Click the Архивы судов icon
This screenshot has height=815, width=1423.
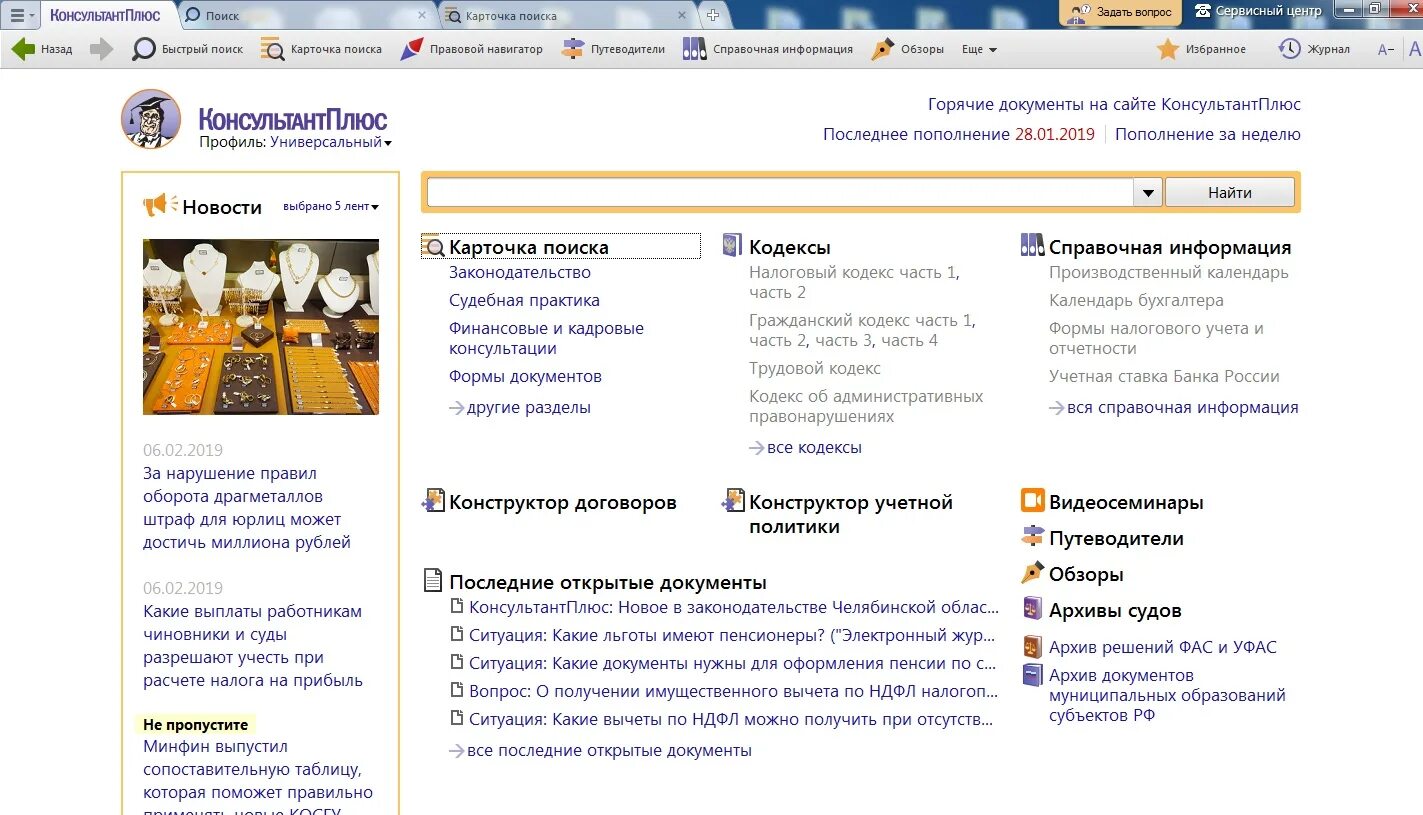pyautogui.click(x=1033, y=609)
